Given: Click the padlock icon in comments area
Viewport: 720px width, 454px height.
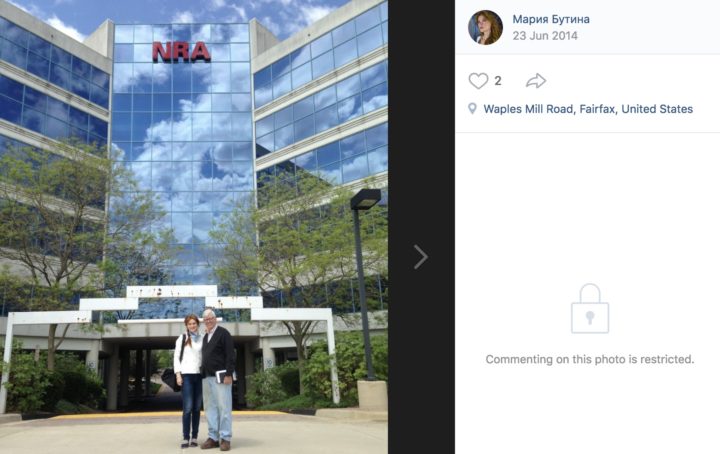Looking at the screenshot, I should [590, 308].
